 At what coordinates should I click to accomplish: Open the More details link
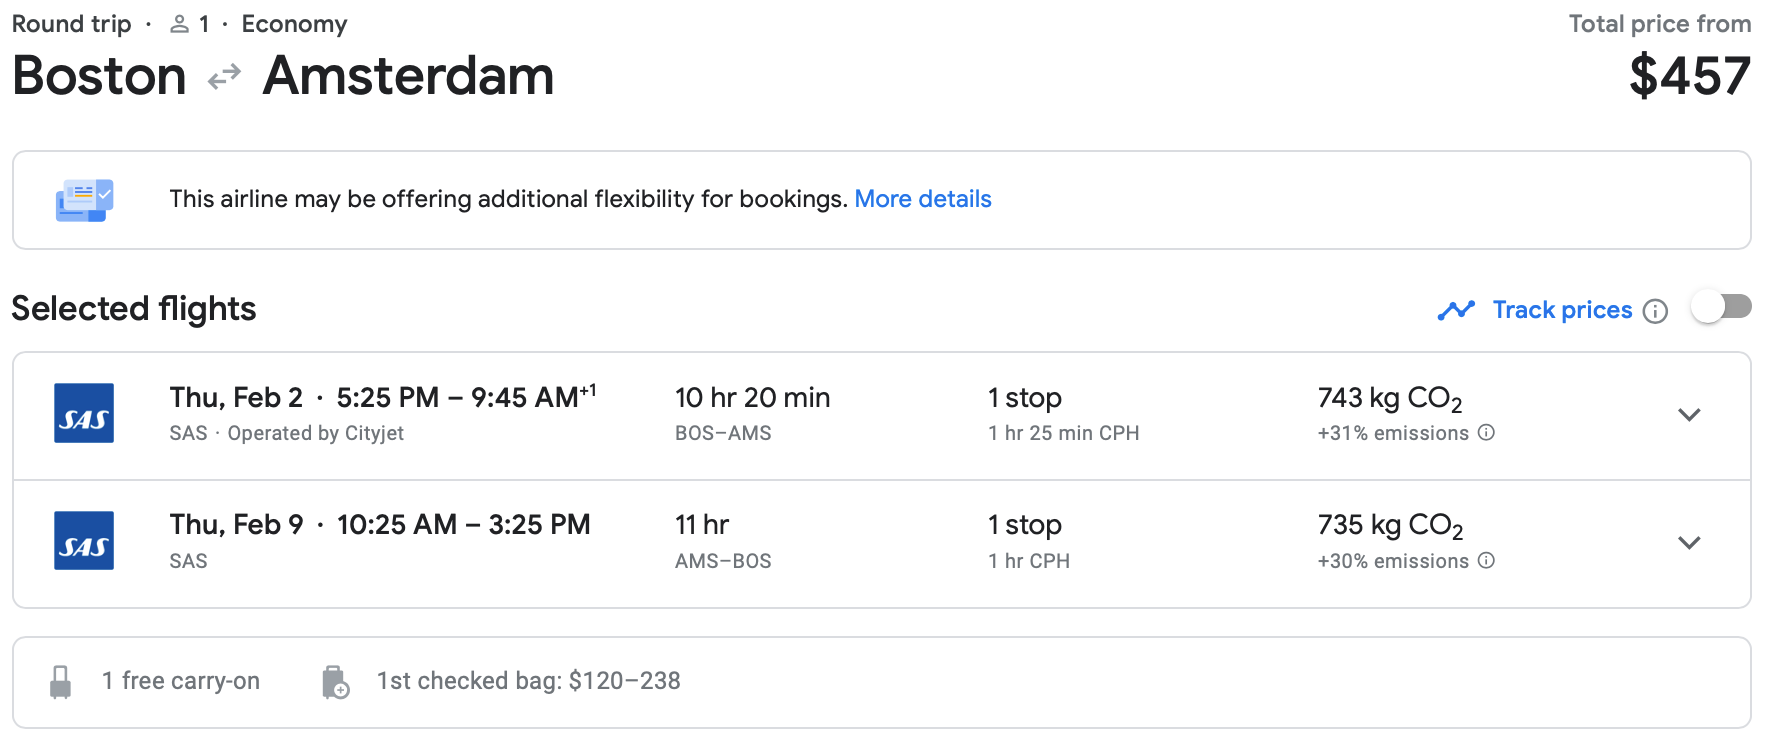coord(922,199)
